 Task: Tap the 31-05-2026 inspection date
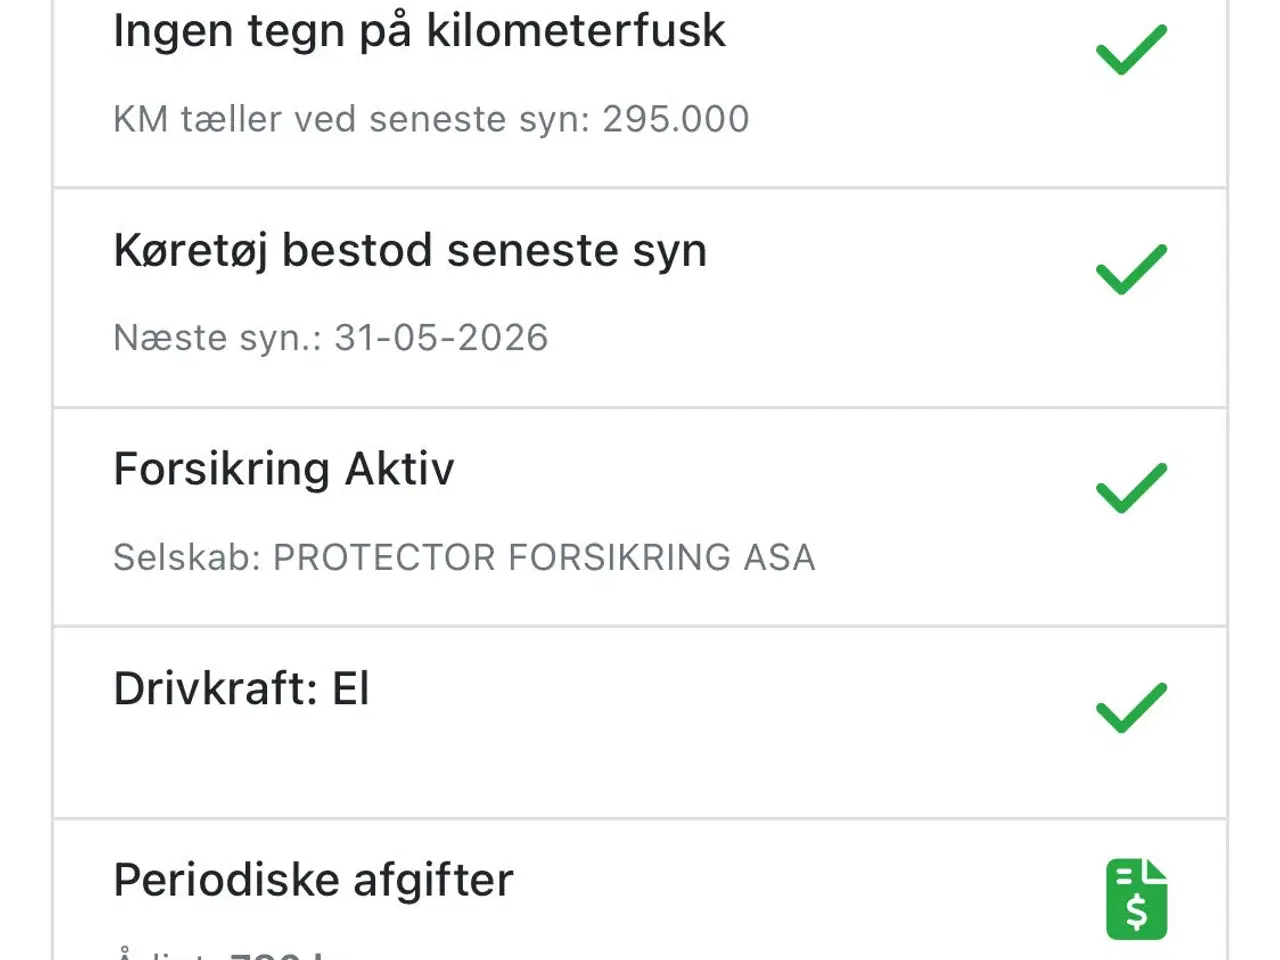[x=441, y=339]
